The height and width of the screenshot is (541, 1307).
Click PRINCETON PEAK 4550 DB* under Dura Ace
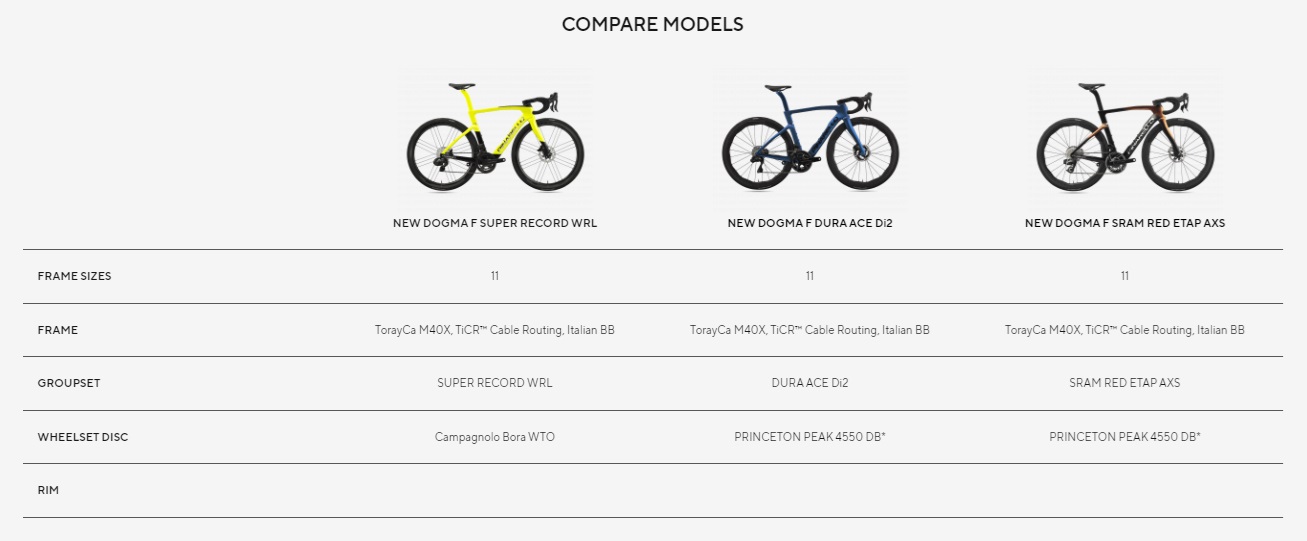[810, 437]
